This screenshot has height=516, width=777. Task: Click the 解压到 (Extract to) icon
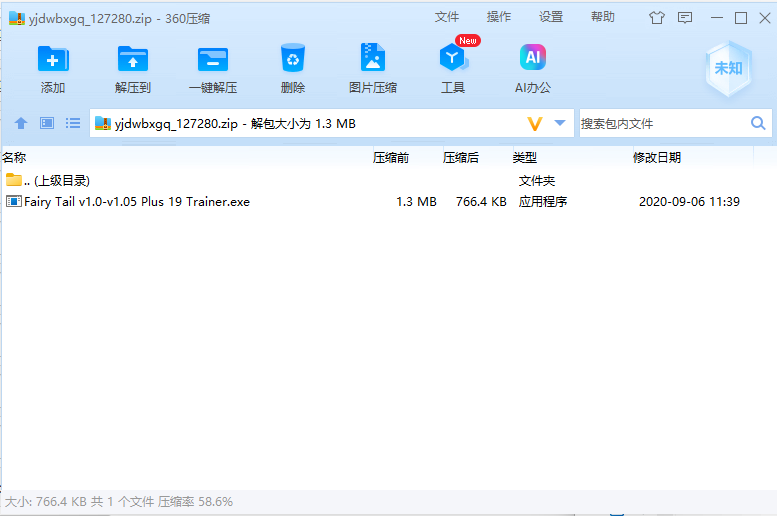tap(132, 59)
